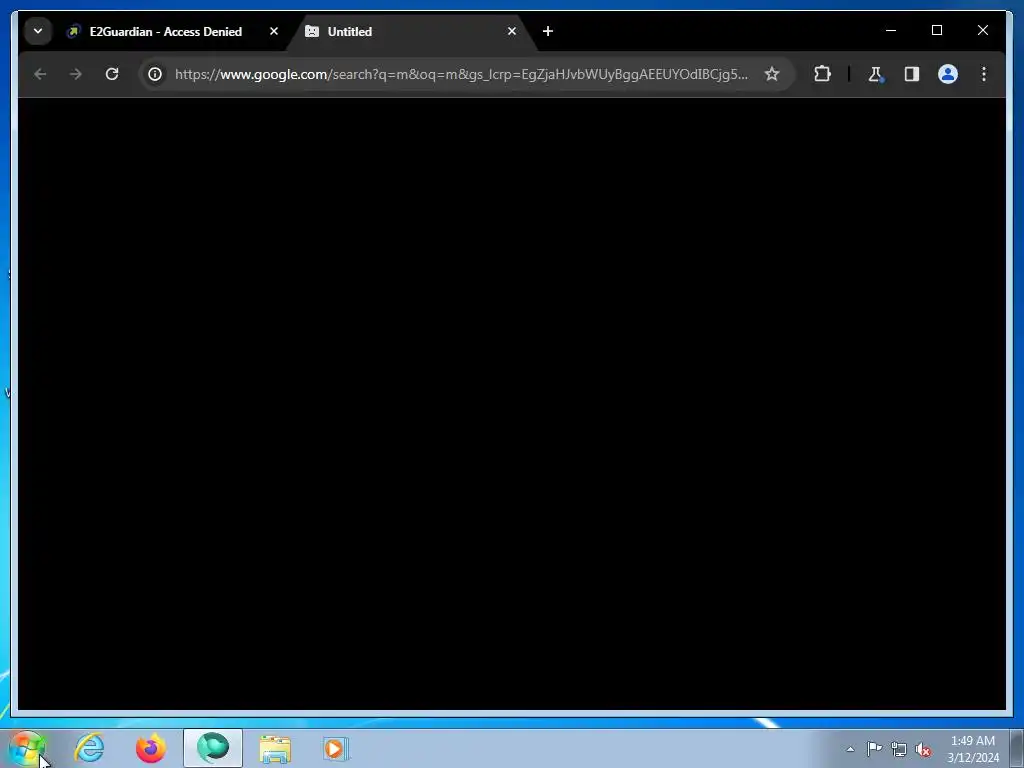Open a new tab with plus button
Viewport: 1024px width, 768px height.
point(548,31)
